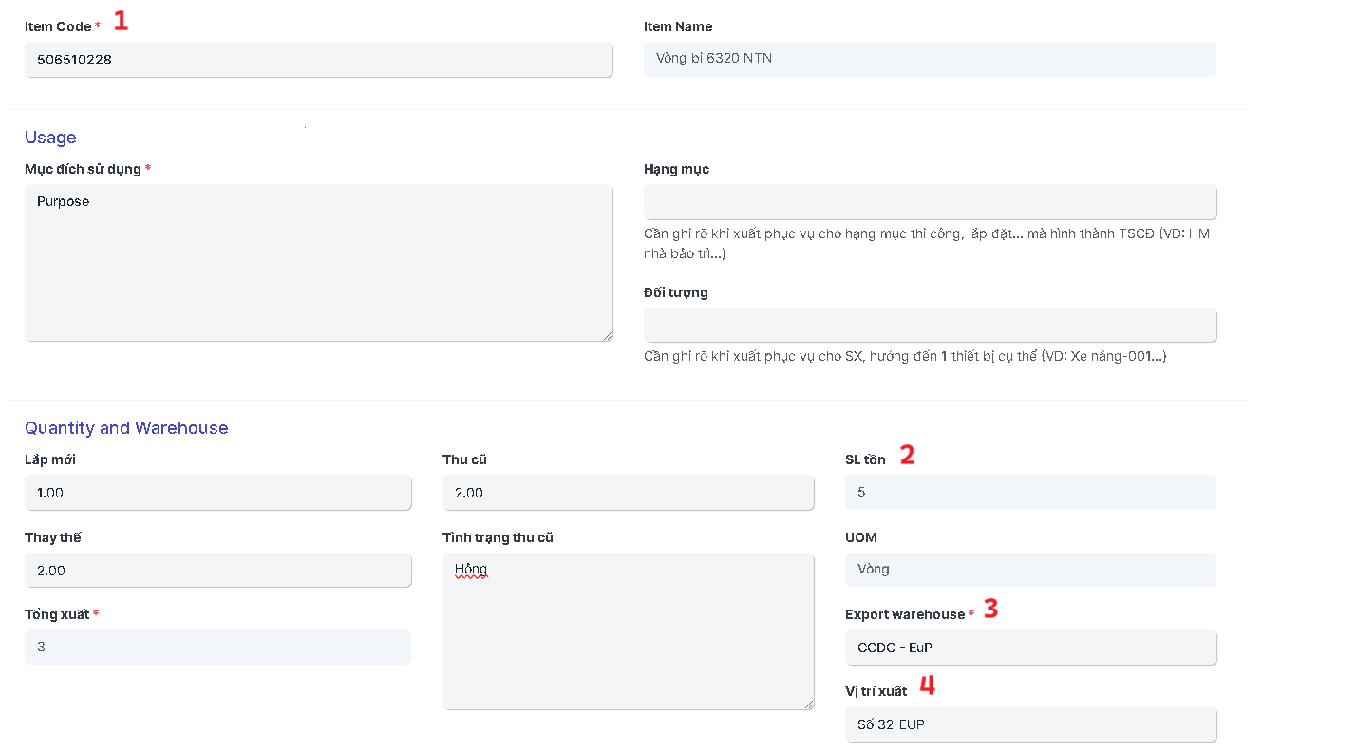This screenshot has height=749, width=1353.
Task: Click the Lắp mới quantity field
Action: coord(217,493)
